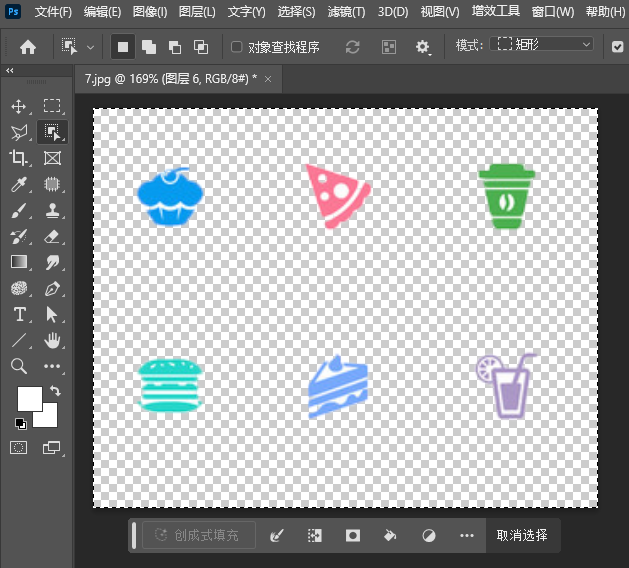
Task: Select the Move tool
Action: click(x=18, y=106)
